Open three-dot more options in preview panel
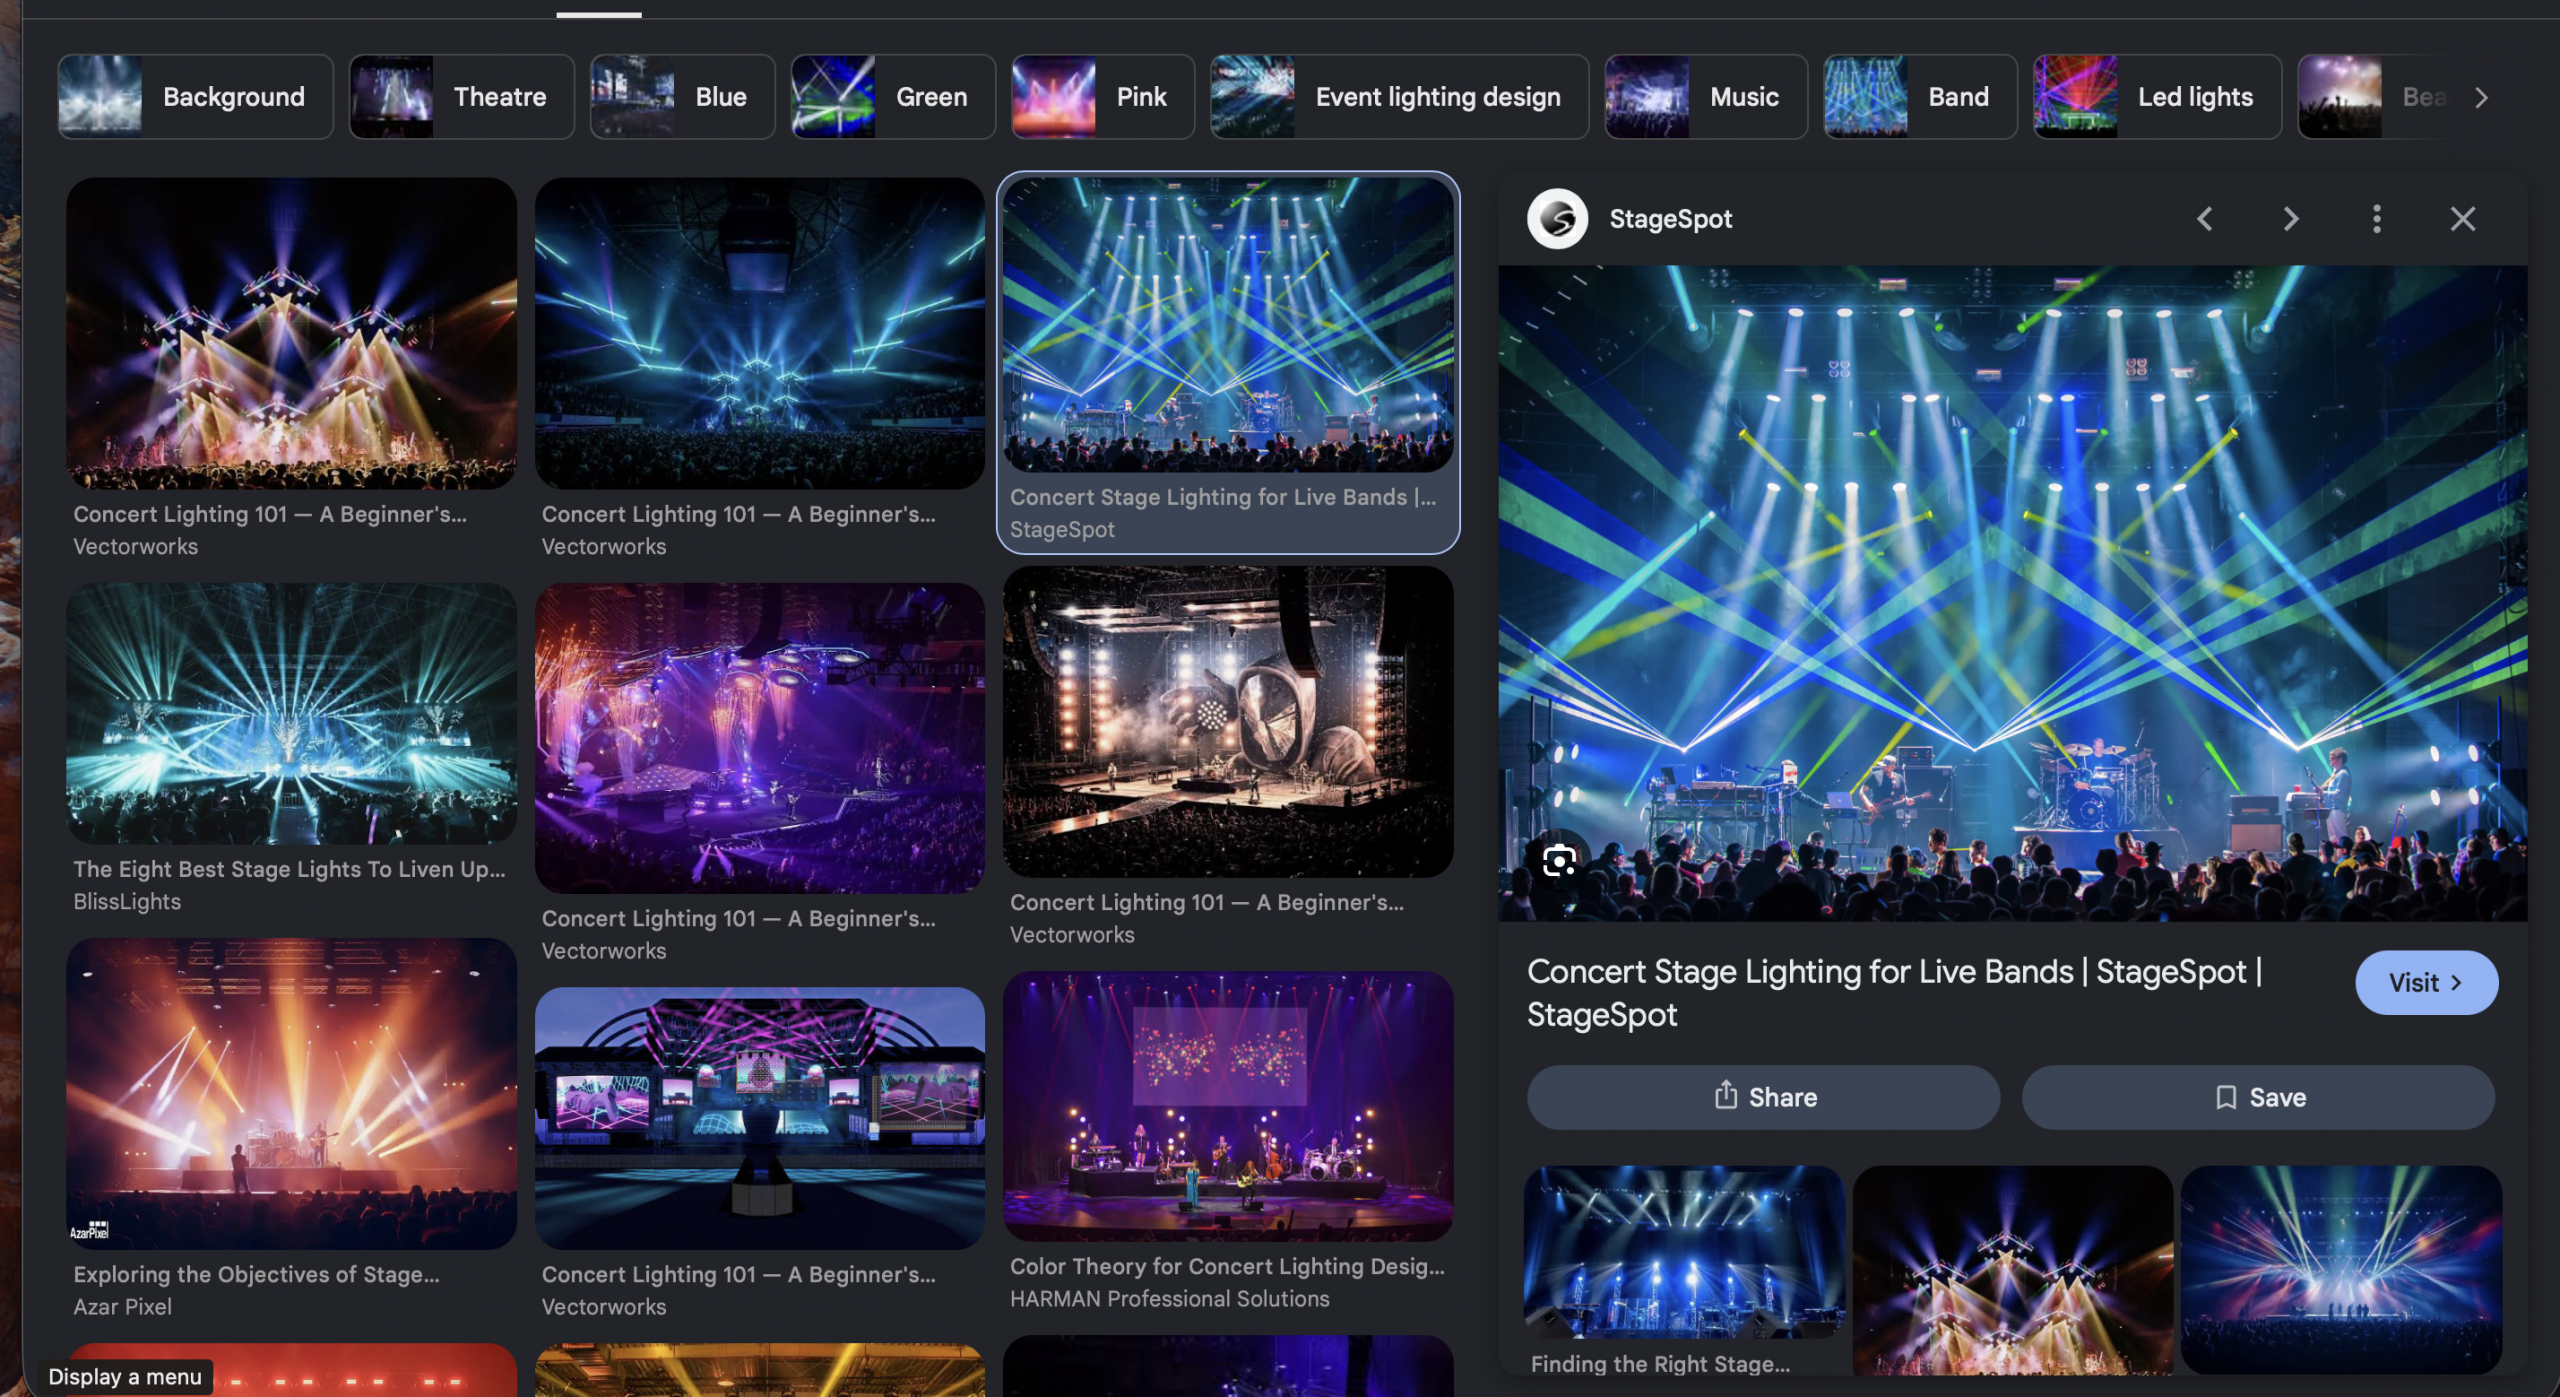The width and height of the screenshot is (2560, 1397). click(x=2376, y=219)
